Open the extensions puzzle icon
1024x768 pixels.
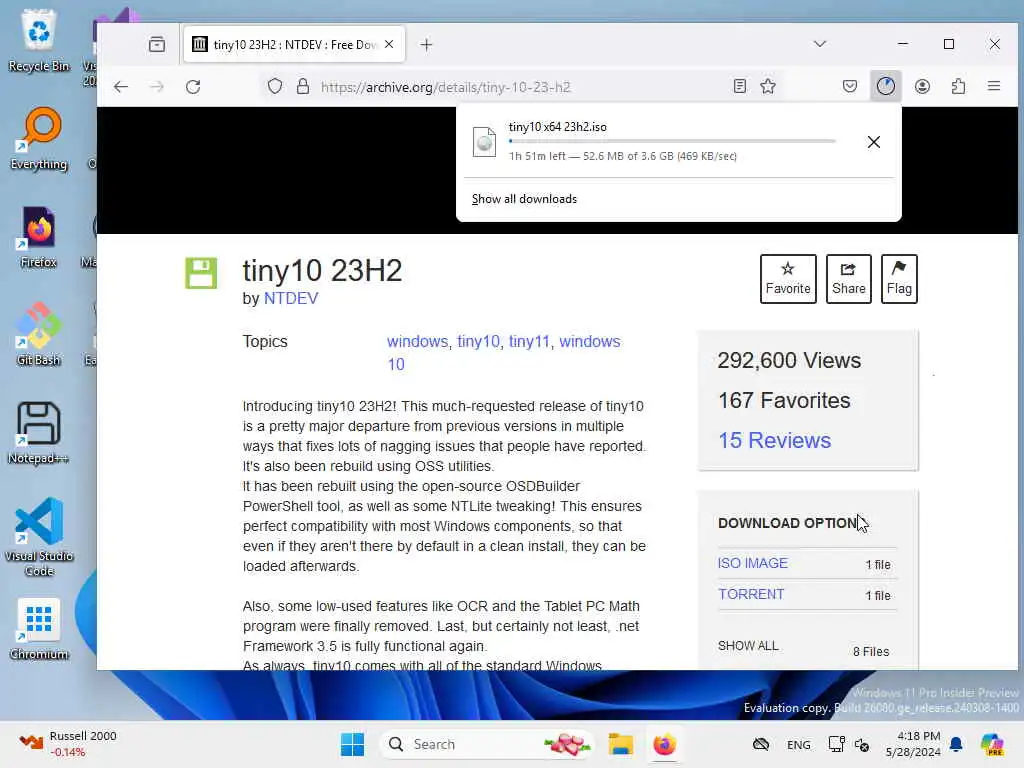click(x=958, y=86)
